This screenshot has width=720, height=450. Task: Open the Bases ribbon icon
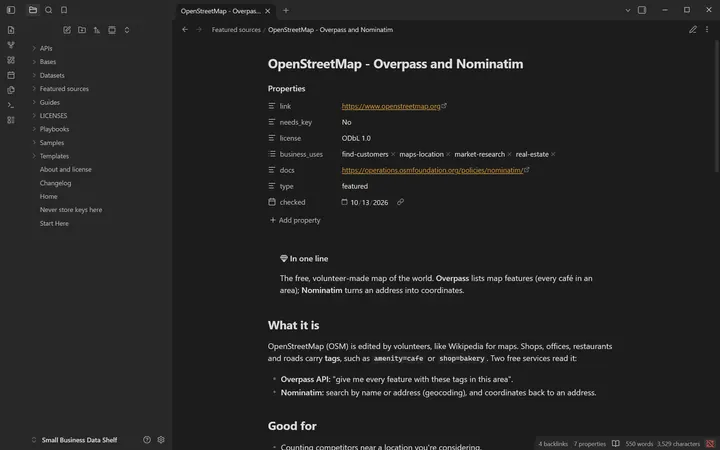11,120
